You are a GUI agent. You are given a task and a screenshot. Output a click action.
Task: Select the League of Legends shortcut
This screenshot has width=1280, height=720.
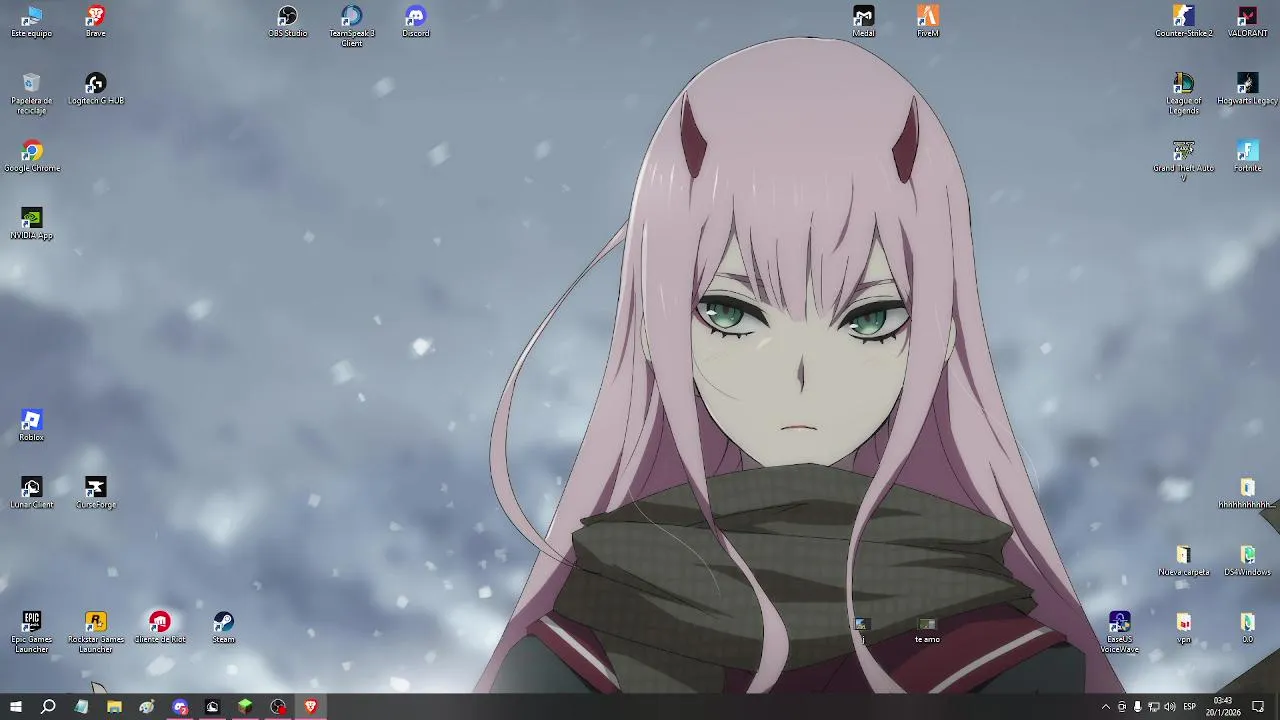pyautogui.click(x=1184, y=93)
